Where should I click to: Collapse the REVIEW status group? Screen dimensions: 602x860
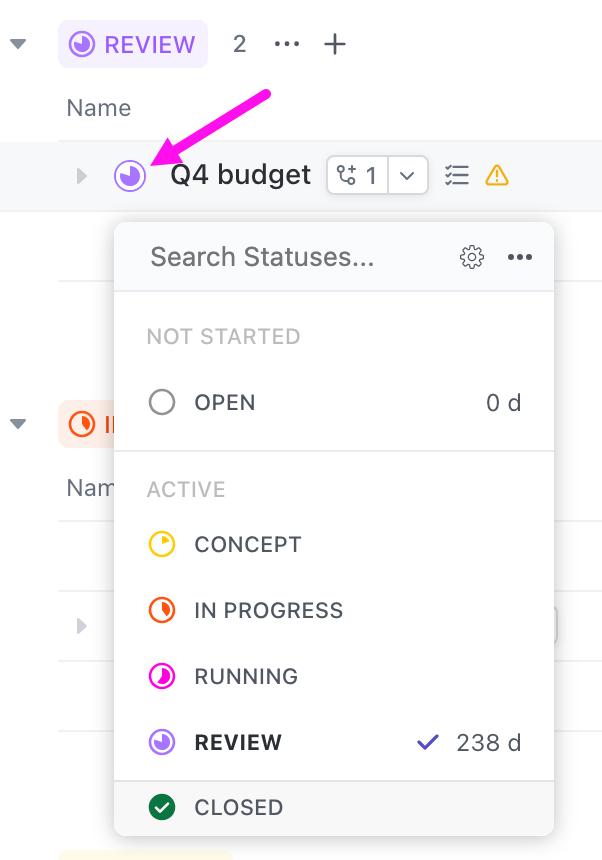point(18,44)
